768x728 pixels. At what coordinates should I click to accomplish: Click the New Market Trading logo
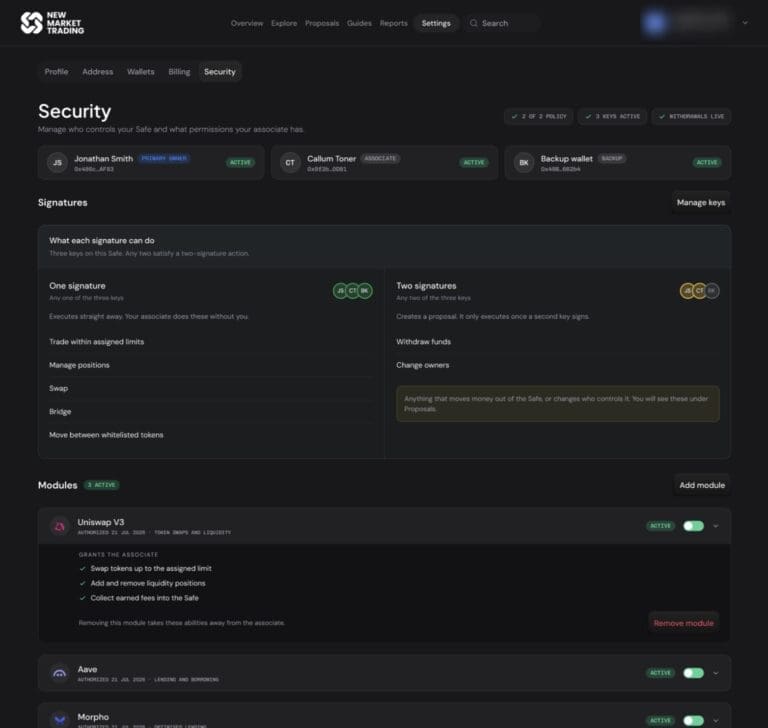(x=52, y=23)
